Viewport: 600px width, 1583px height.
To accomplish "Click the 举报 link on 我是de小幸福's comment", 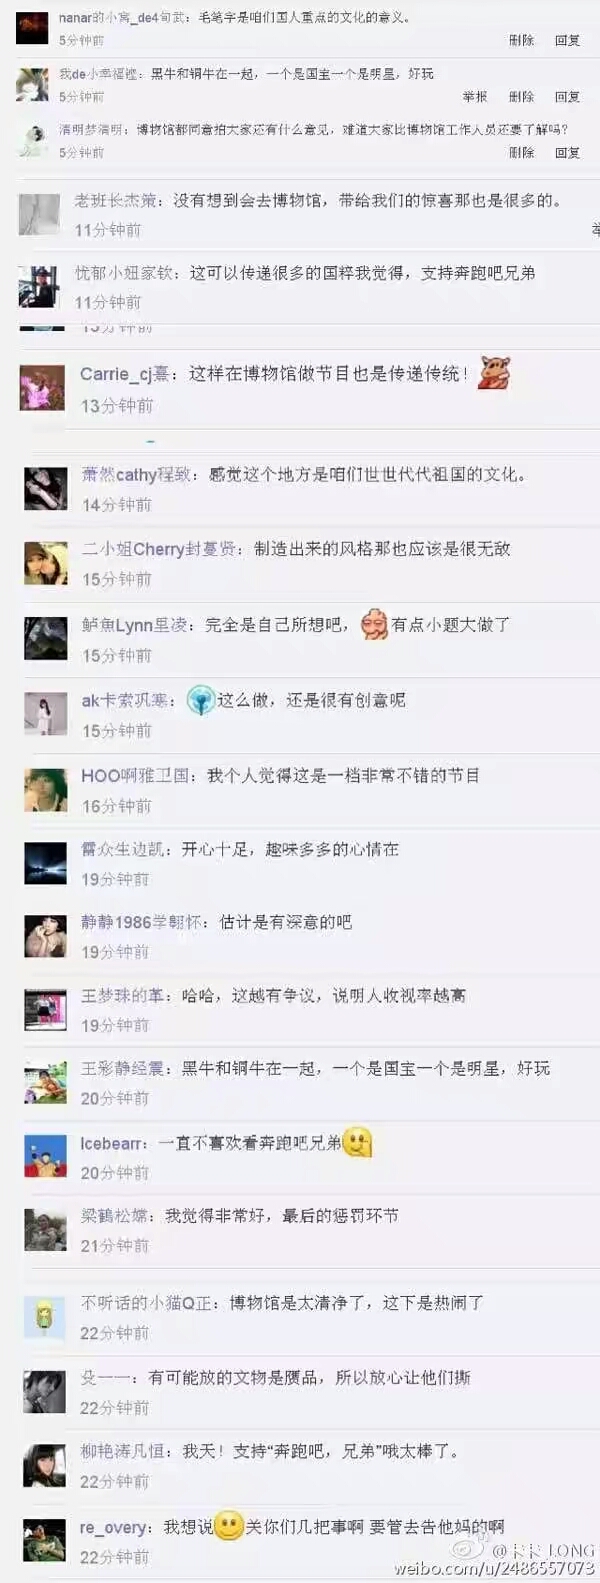I will 475,97.
